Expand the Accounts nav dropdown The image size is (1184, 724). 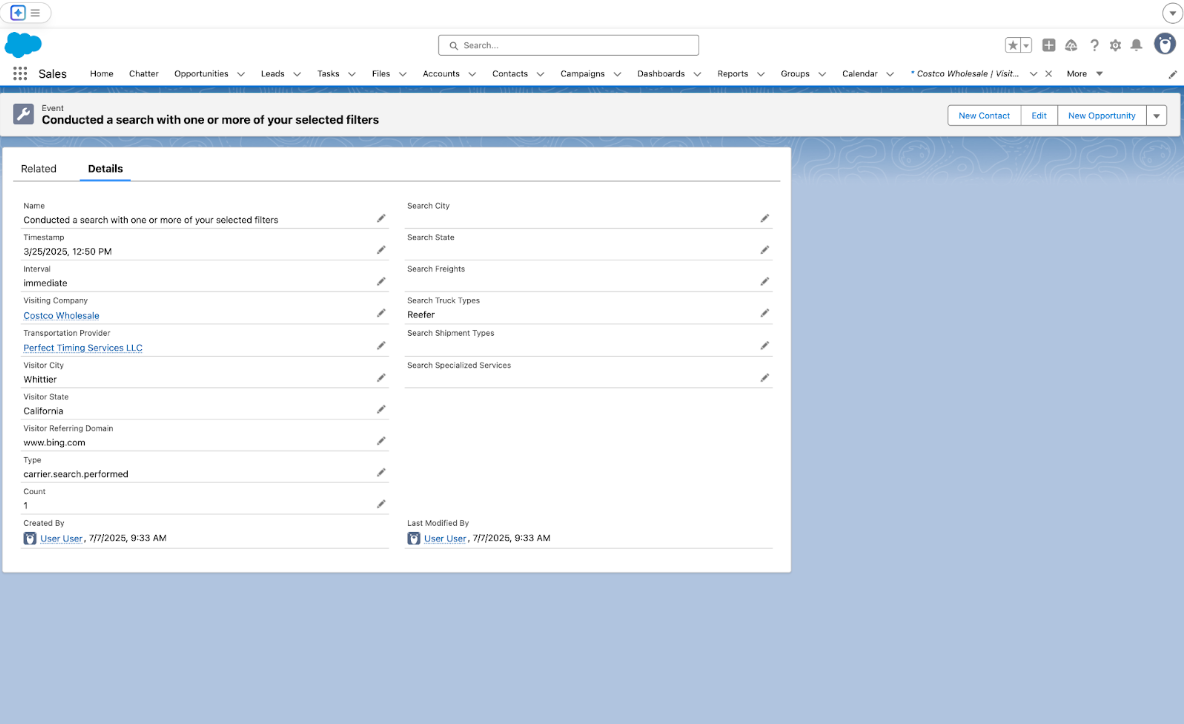[x=472, y=74]
